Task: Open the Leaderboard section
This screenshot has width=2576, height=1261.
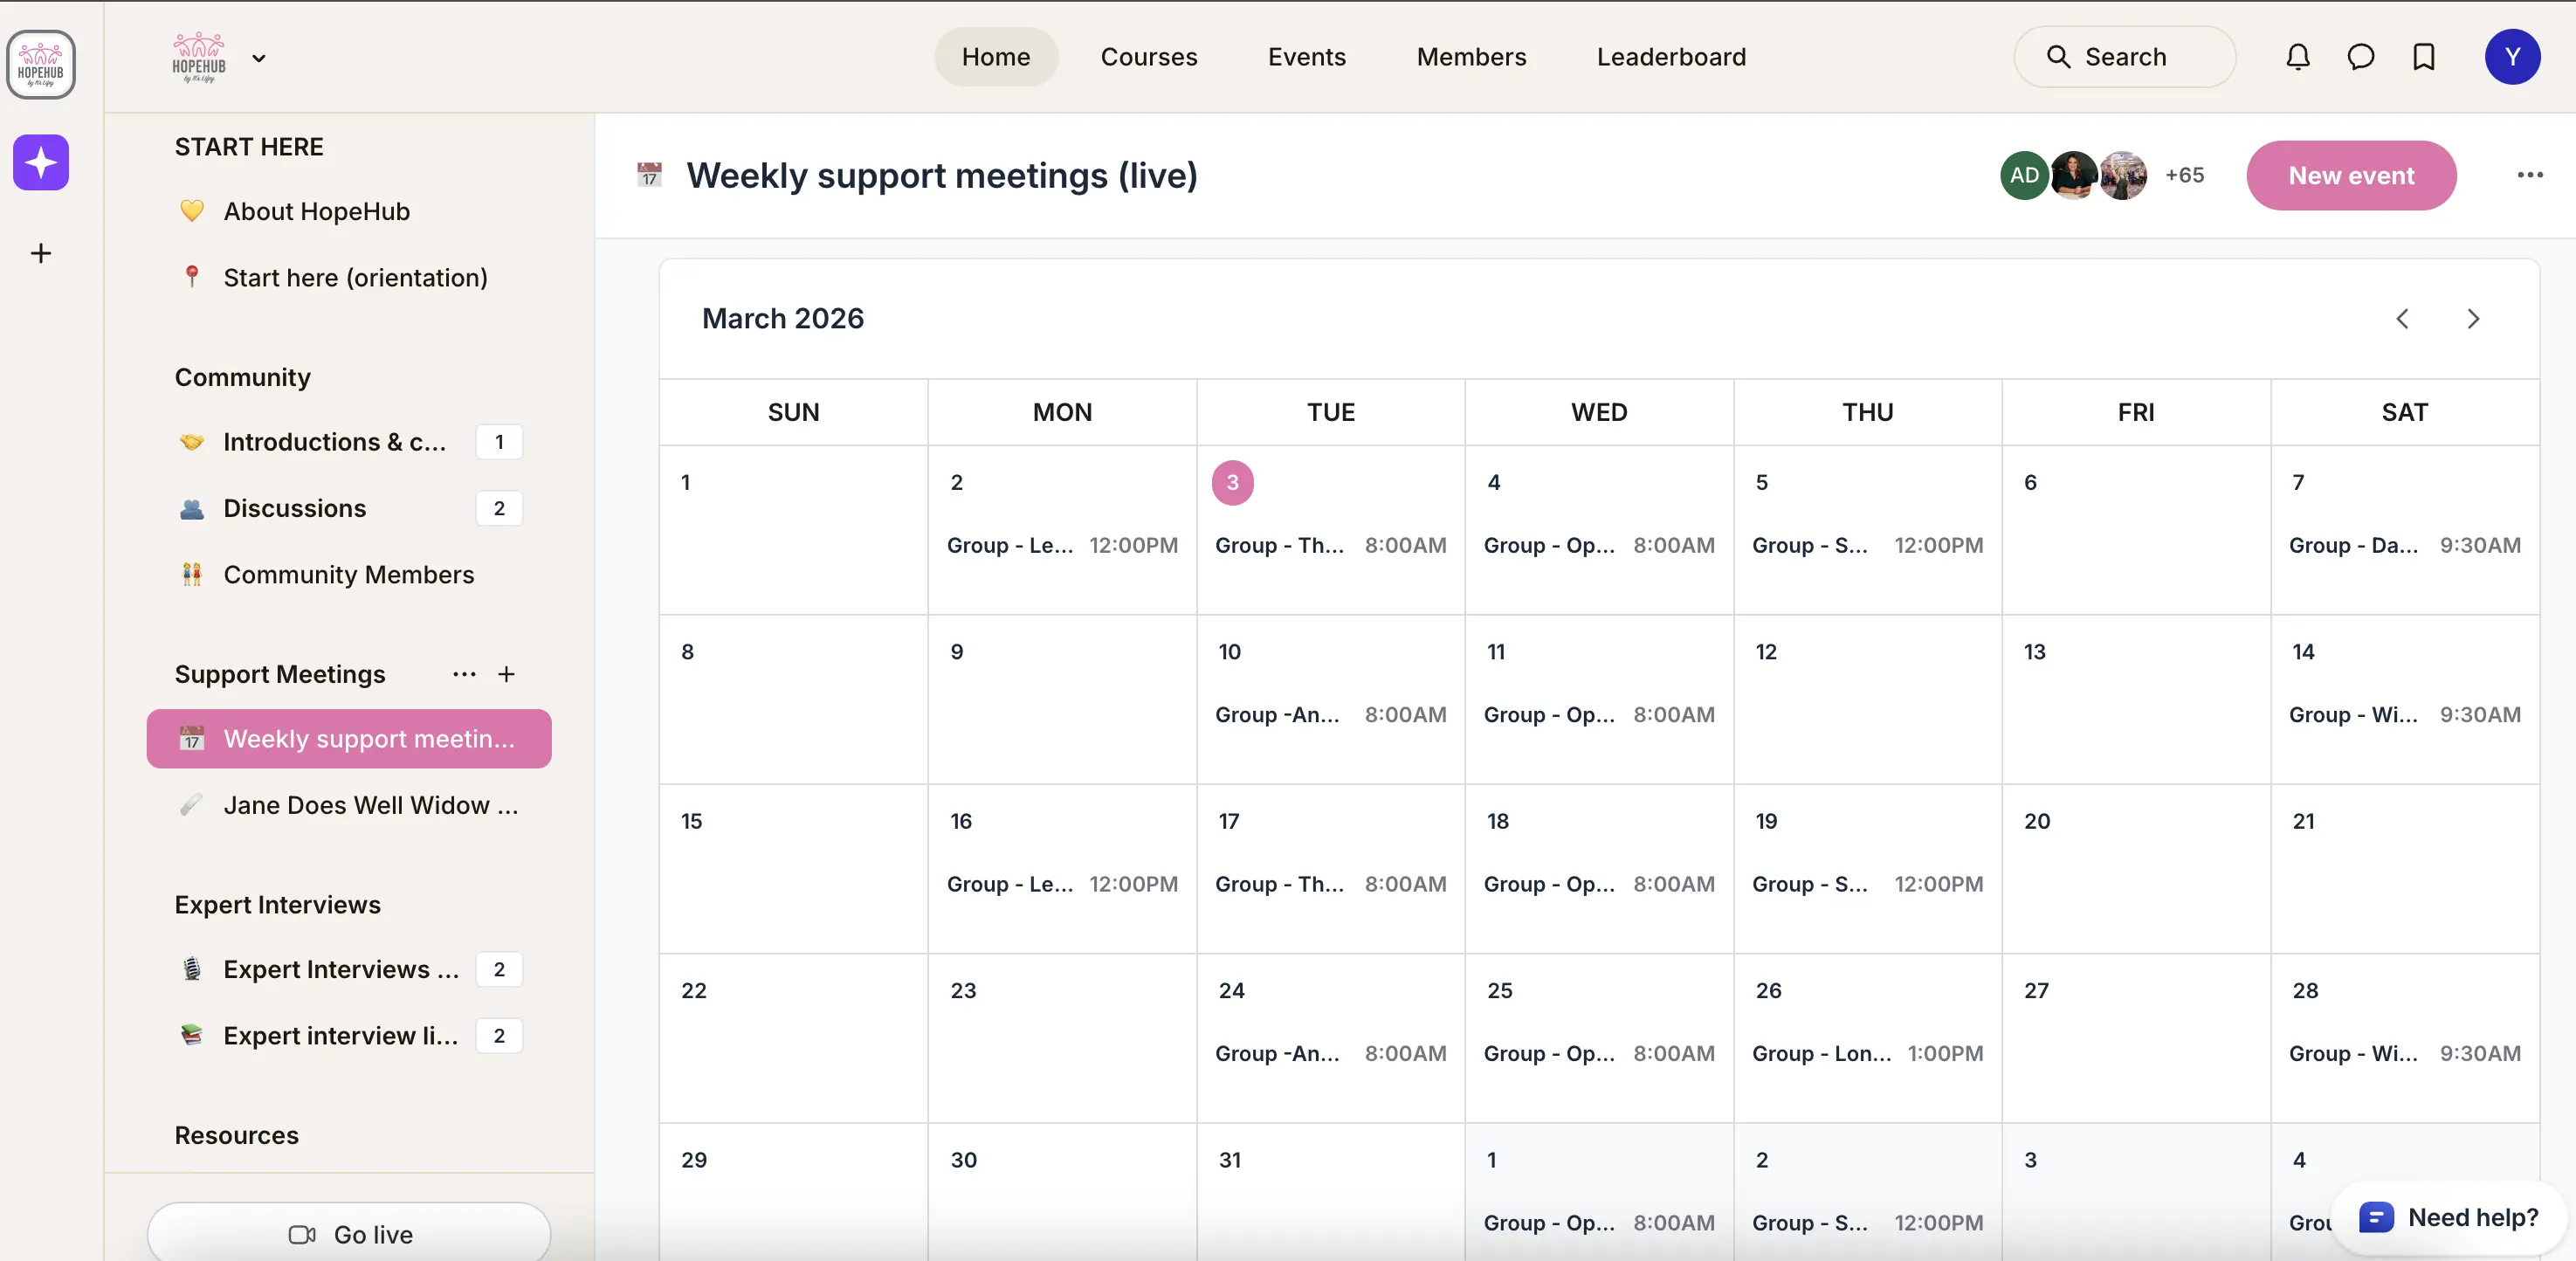Action: (1671, 57)
